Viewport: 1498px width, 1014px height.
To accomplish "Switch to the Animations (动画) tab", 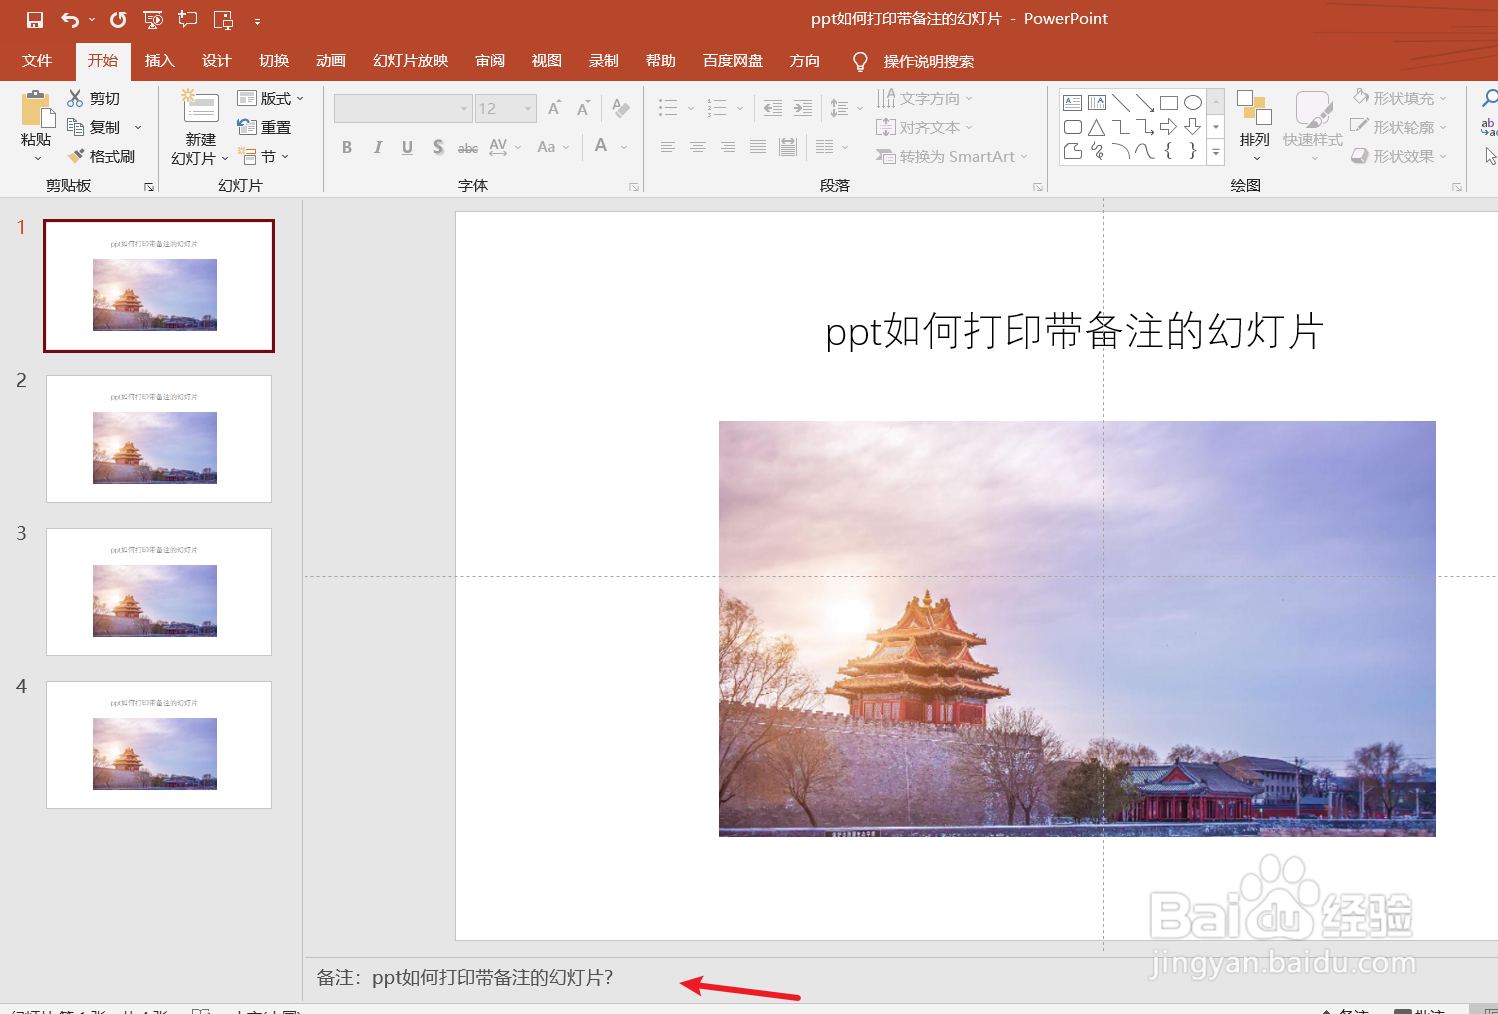I will click(x=331, y=61).
